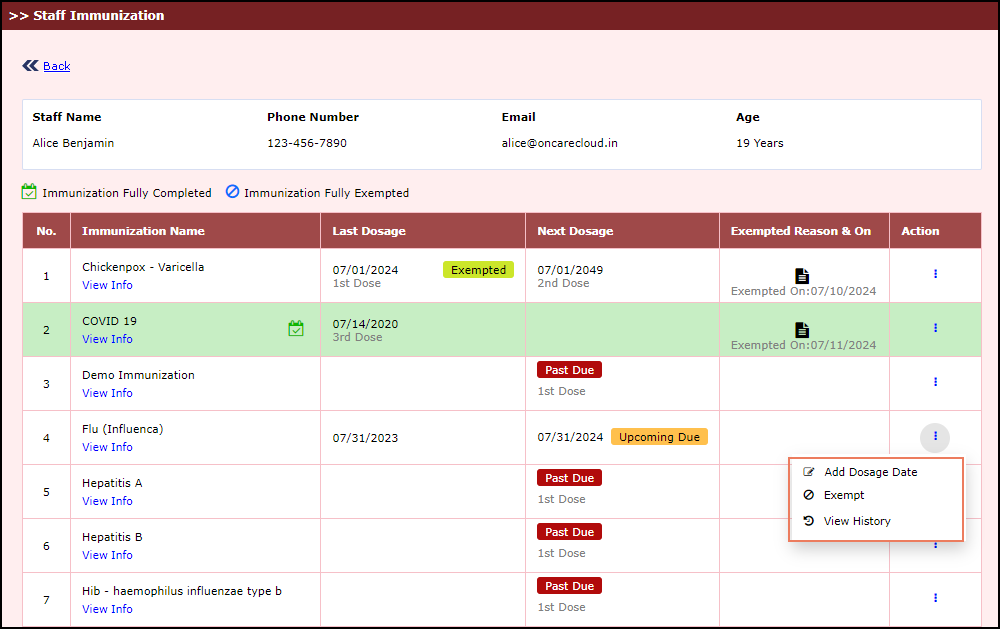Viewport: 1000px width, 629px height.
Task: Click three-dot action icon for Flu (Influenca)
Action: [935, 436]
